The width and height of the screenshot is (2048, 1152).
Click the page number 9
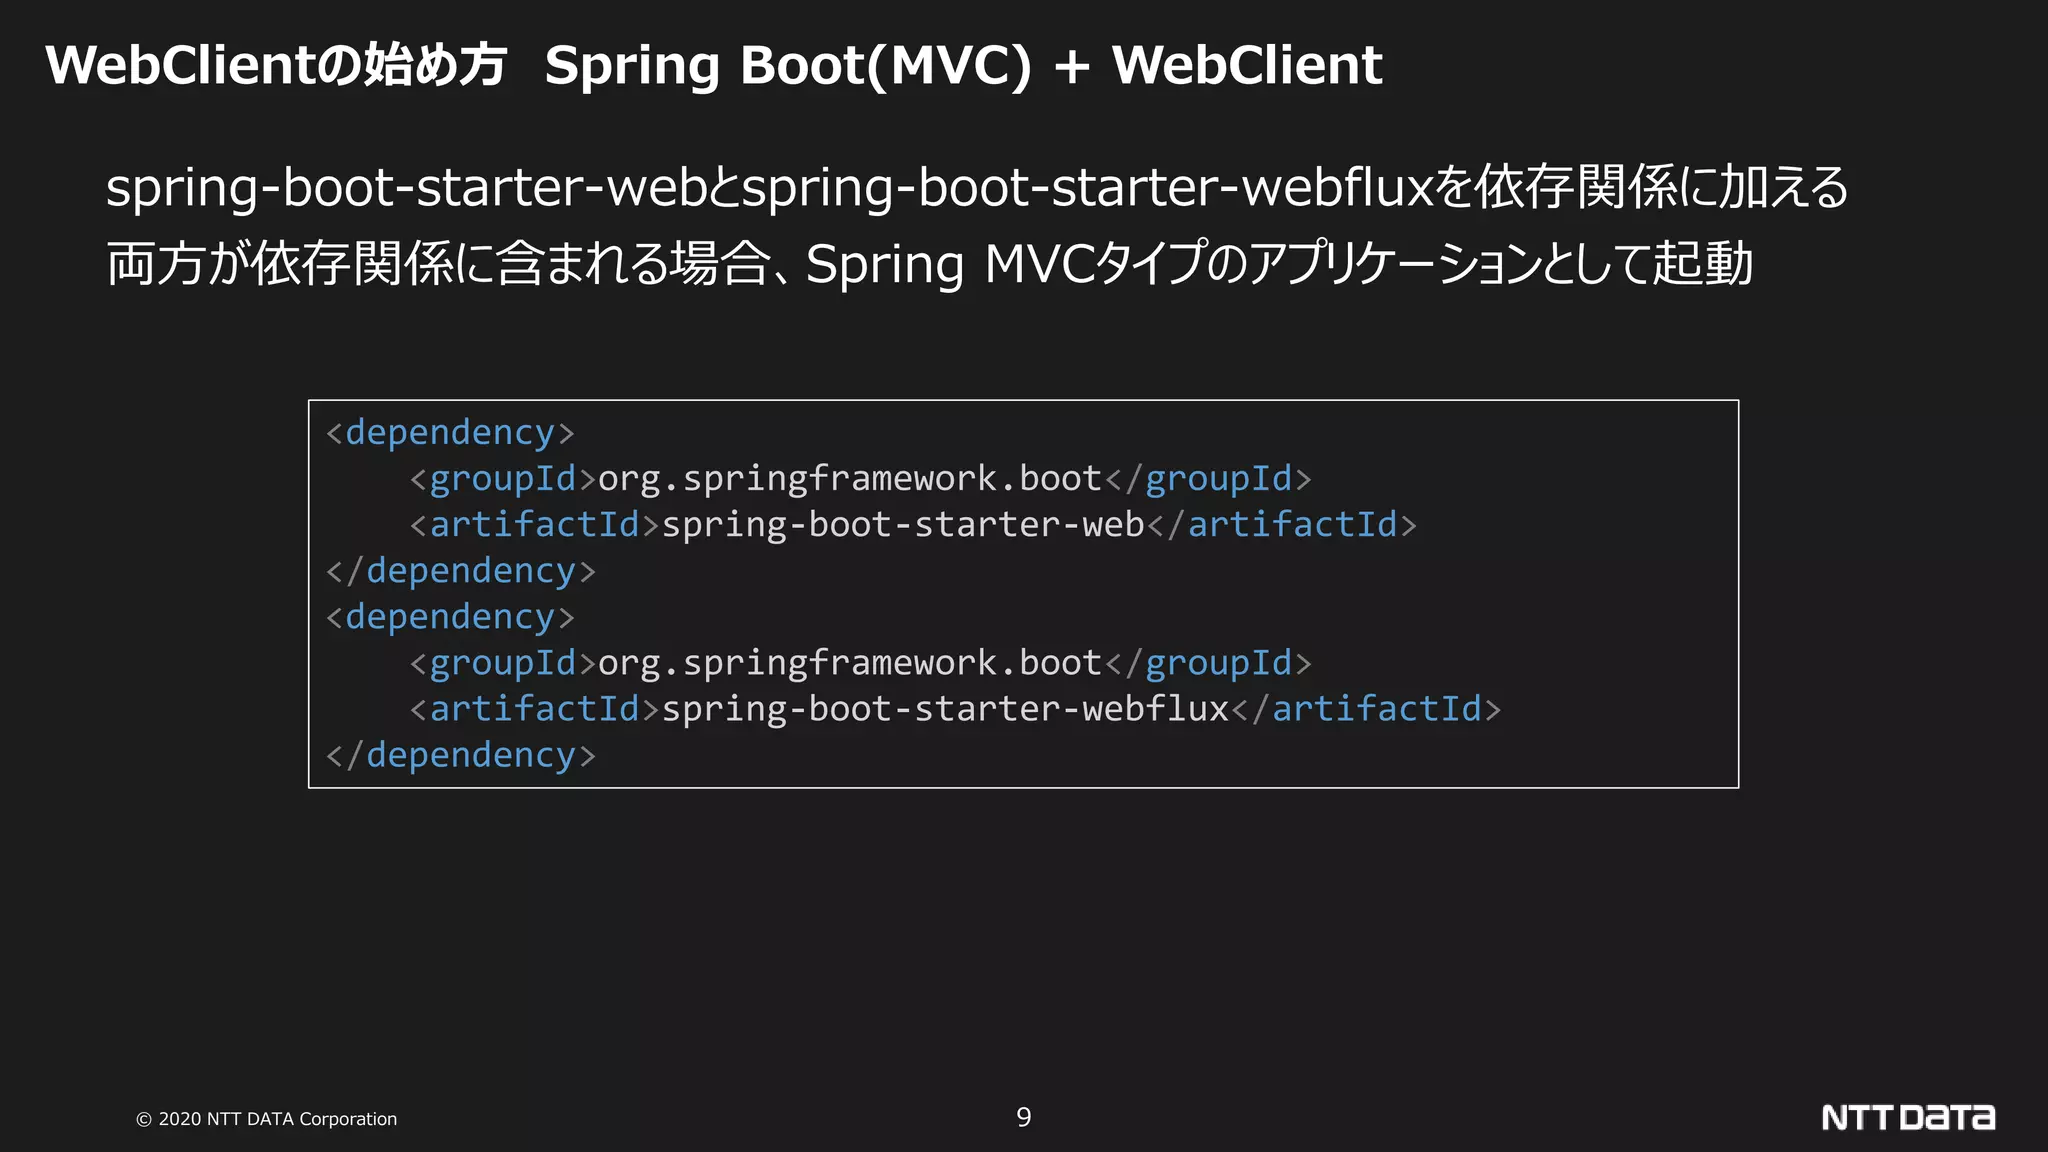[x=1024, y=1117]
